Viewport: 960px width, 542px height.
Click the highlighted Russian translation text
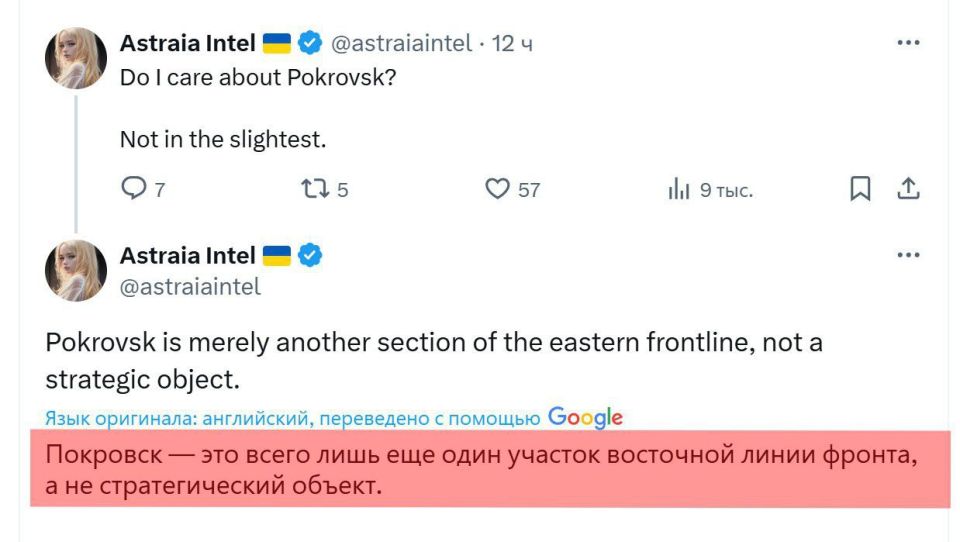click(x=480, y=471)
